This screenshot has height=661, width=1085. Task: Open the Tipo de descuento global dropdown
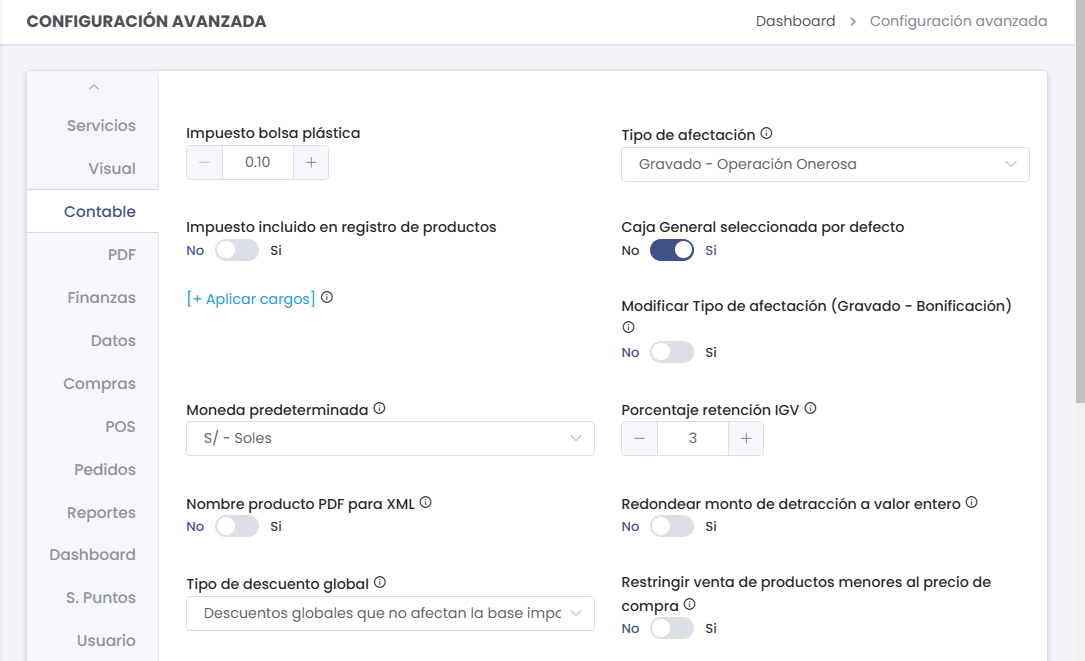point(390,613)
